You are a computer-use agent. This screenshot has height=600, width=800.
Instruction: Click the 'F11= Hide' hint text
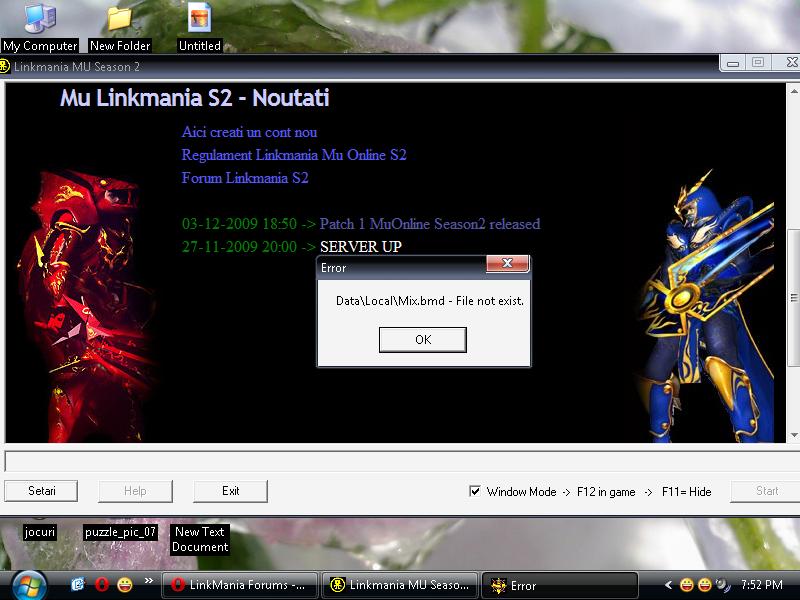[686, 492]
